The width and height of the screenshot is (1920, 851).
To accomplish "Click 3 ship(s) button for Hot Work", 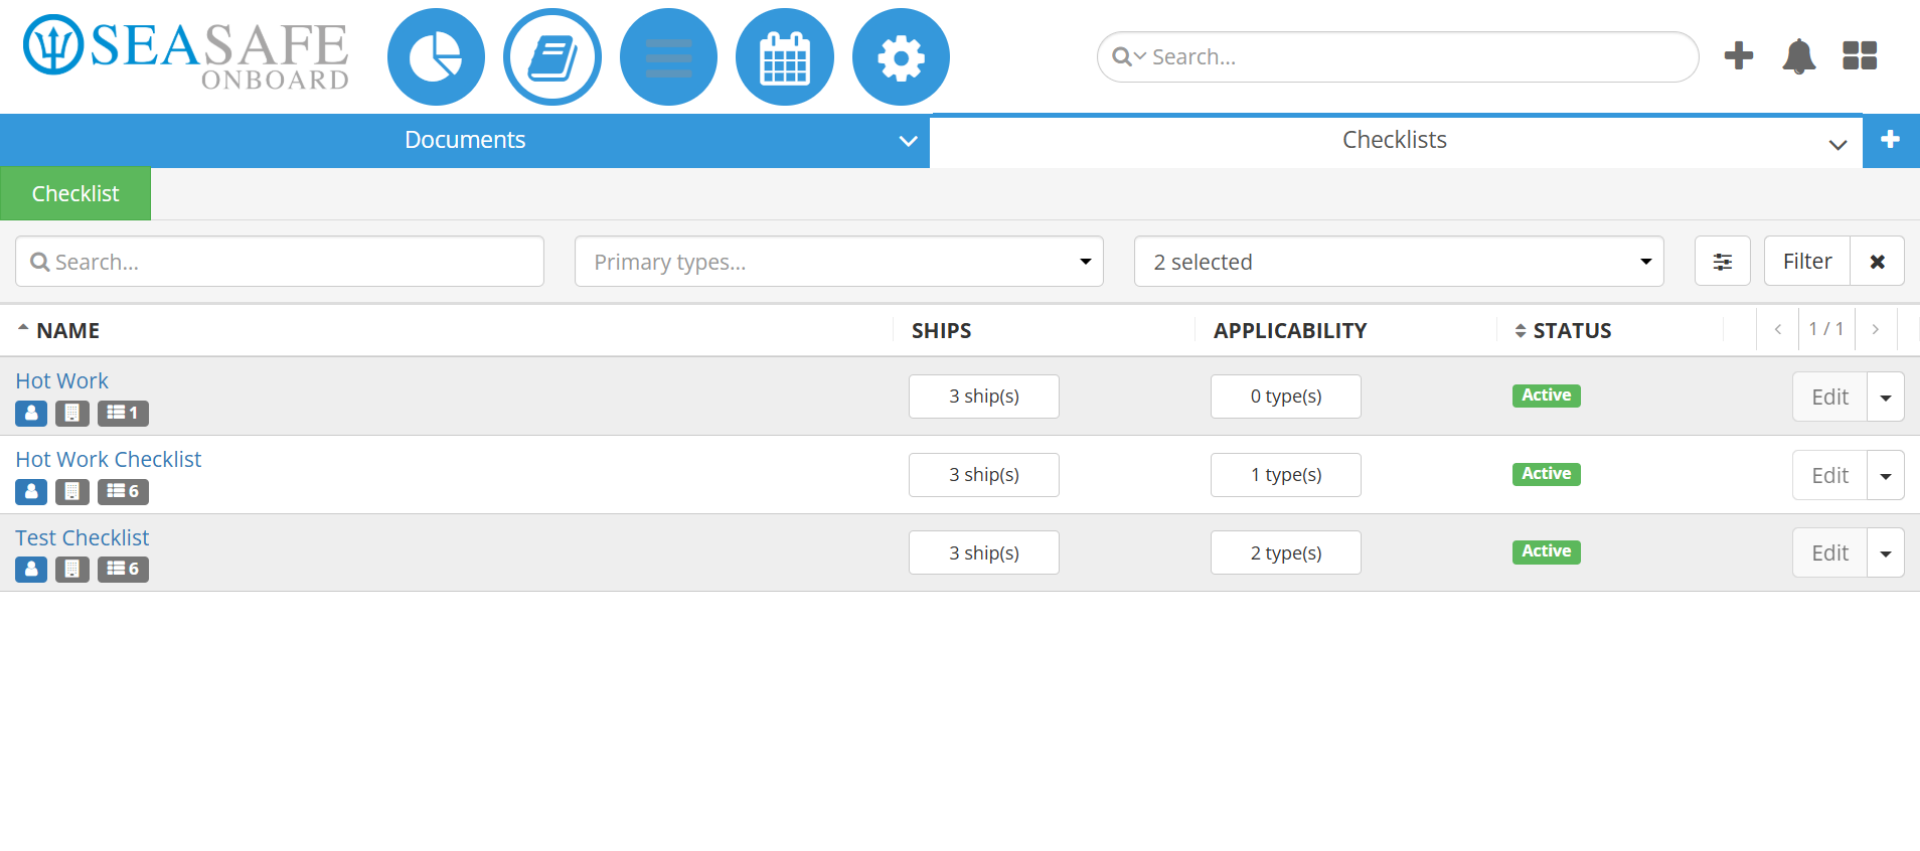I will [984, 396].
